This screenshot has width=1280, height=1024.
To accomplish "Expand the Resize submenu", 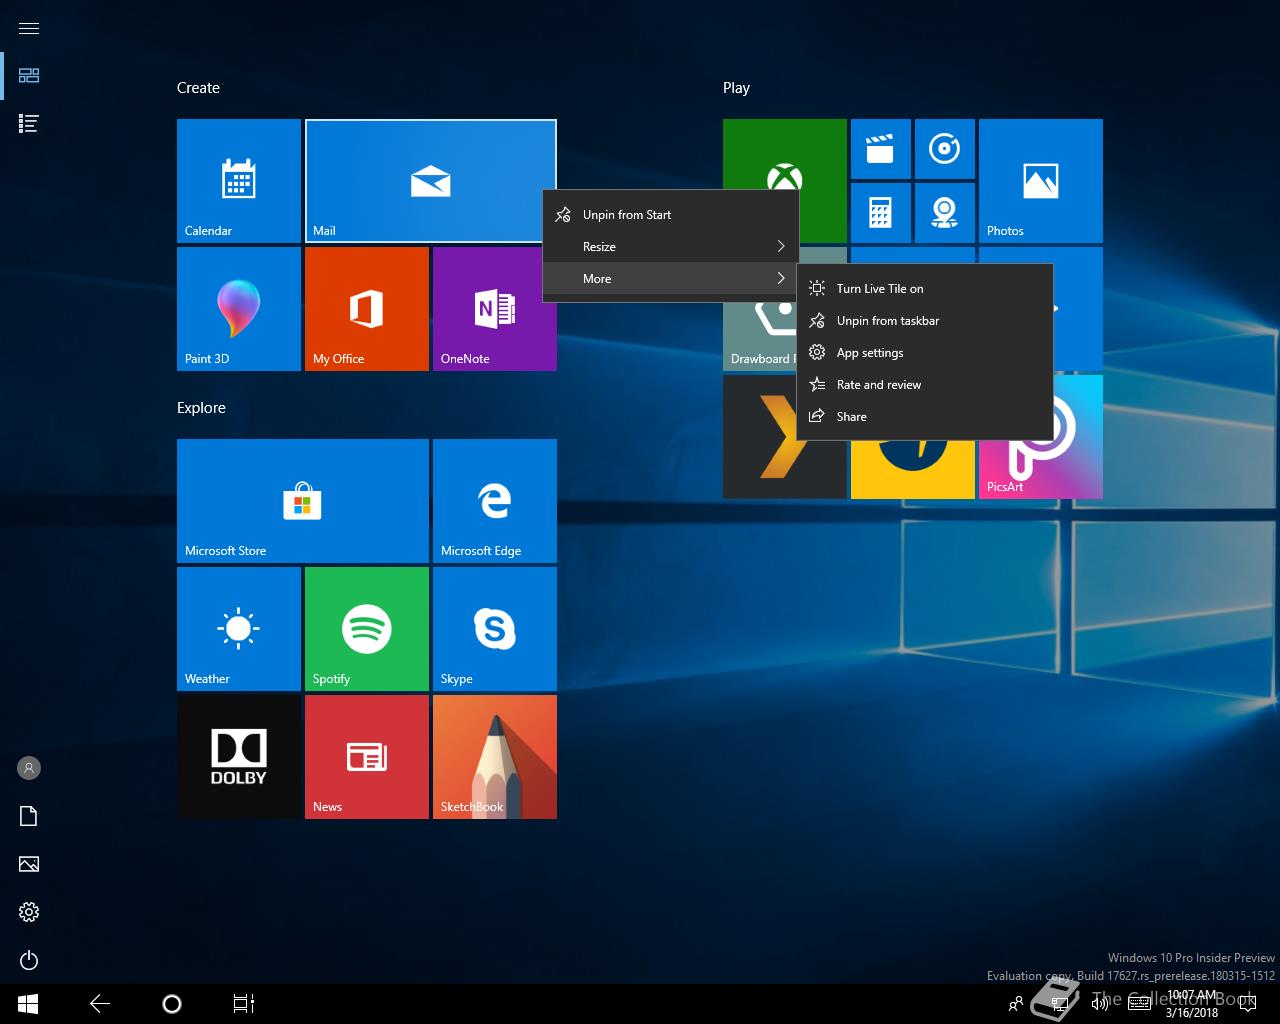I will point(671,247).
